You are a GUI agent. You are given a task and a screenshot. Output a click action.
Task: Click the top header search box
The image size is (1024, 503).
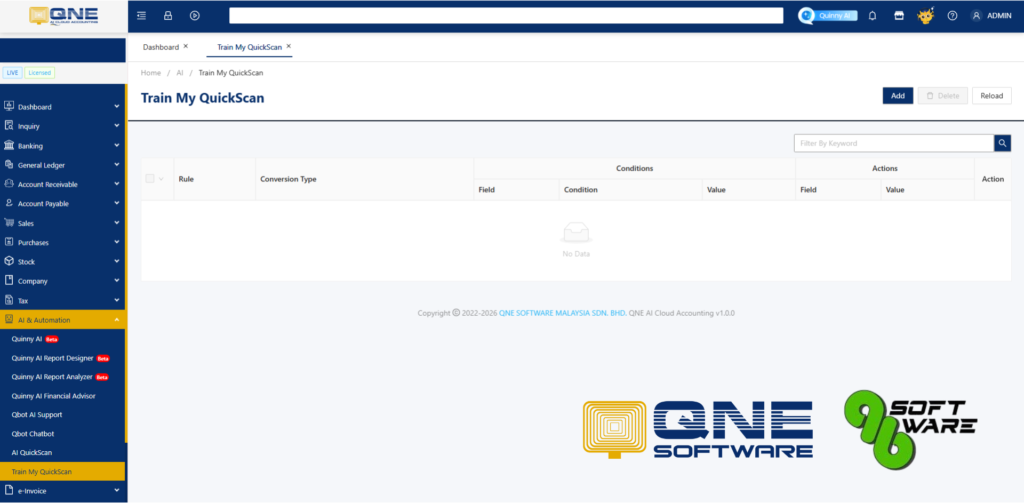[506, 16]
